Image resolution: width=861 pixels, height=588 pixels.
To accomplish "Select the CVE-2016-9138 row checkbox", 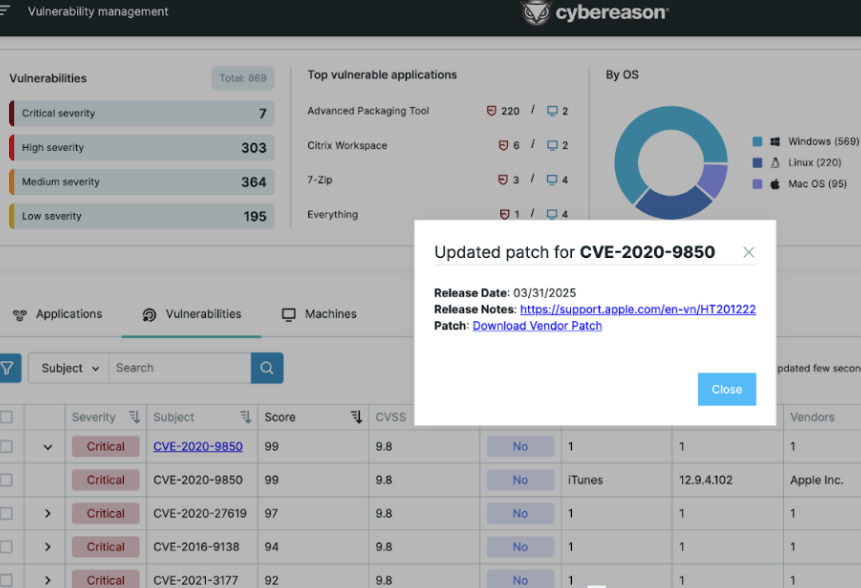I will [7, 547].
